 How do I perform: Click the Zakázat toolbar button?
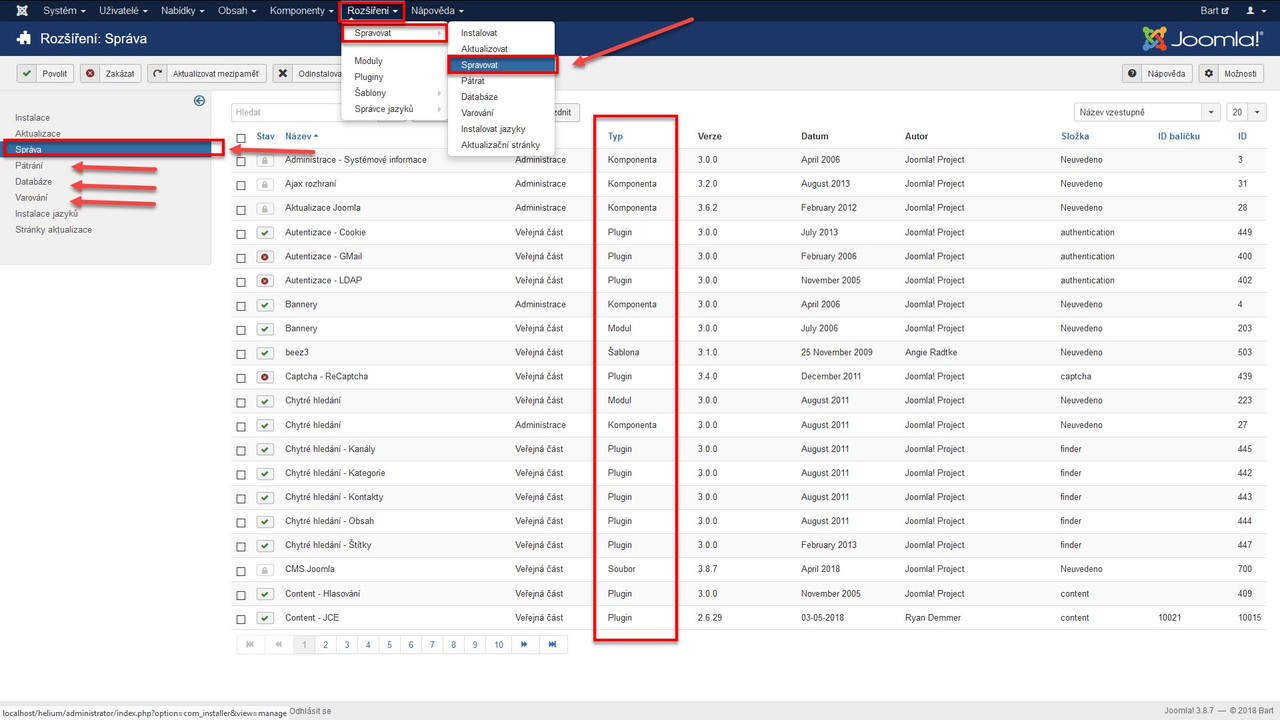click(110, 73)
